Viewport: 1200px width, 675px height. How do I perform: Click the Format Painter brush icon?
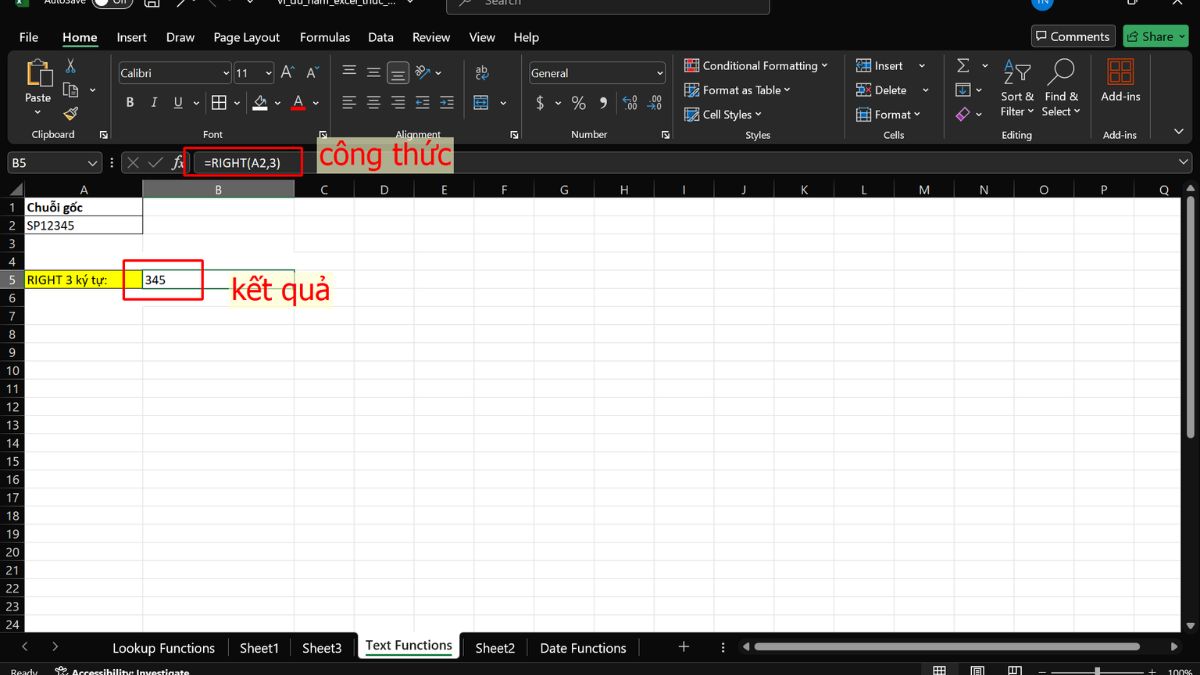tap(71, 114)
